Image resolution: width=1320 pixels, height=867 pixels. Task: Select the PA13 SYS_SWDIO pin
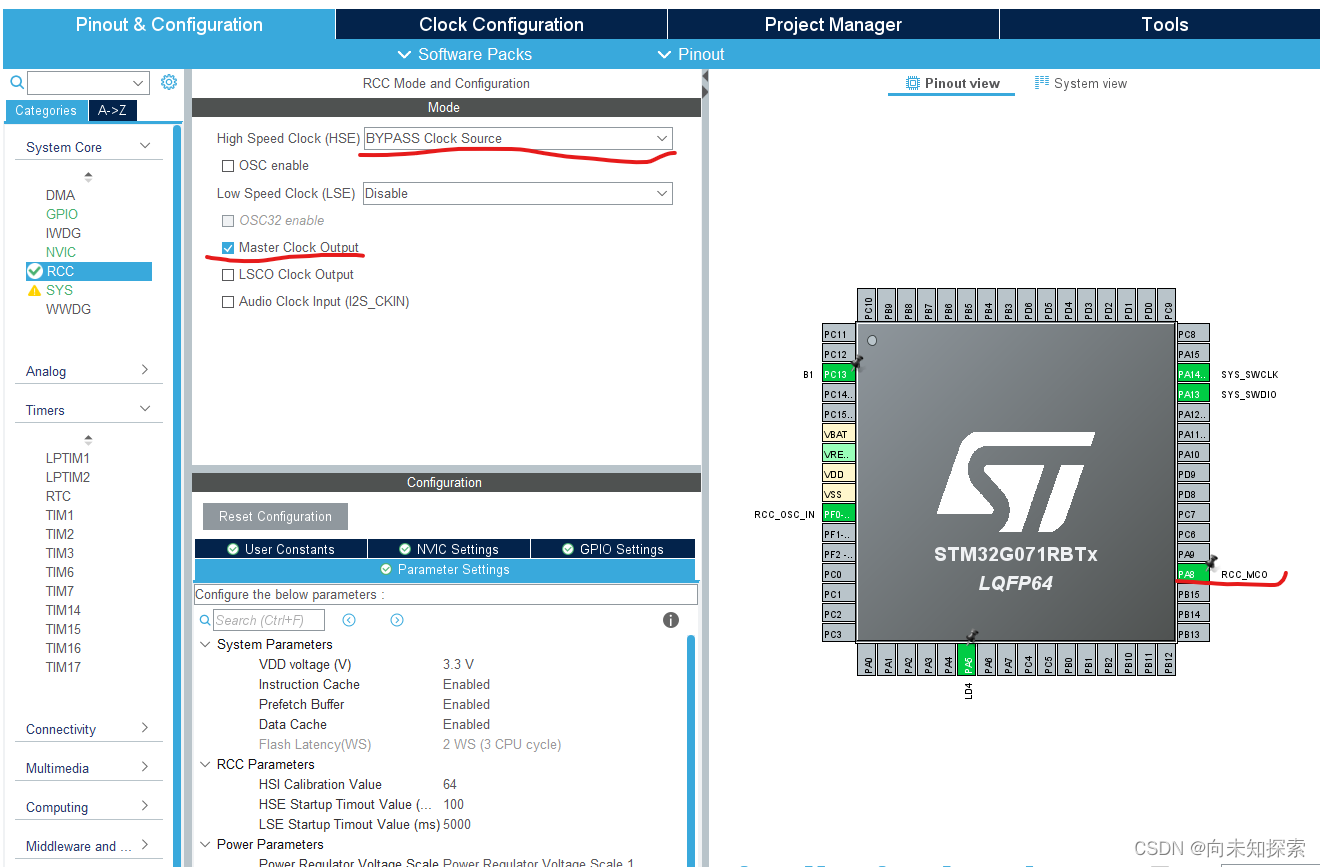click(1193, 394)
